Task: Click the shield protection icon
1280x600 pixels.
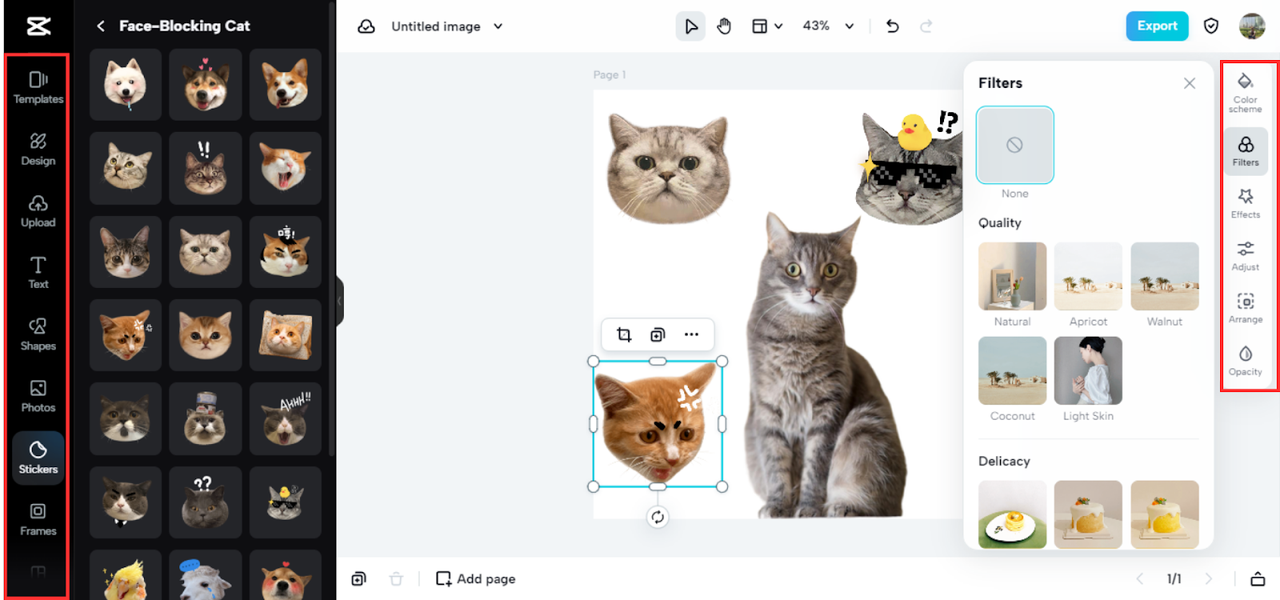Action: point(1211,26)
